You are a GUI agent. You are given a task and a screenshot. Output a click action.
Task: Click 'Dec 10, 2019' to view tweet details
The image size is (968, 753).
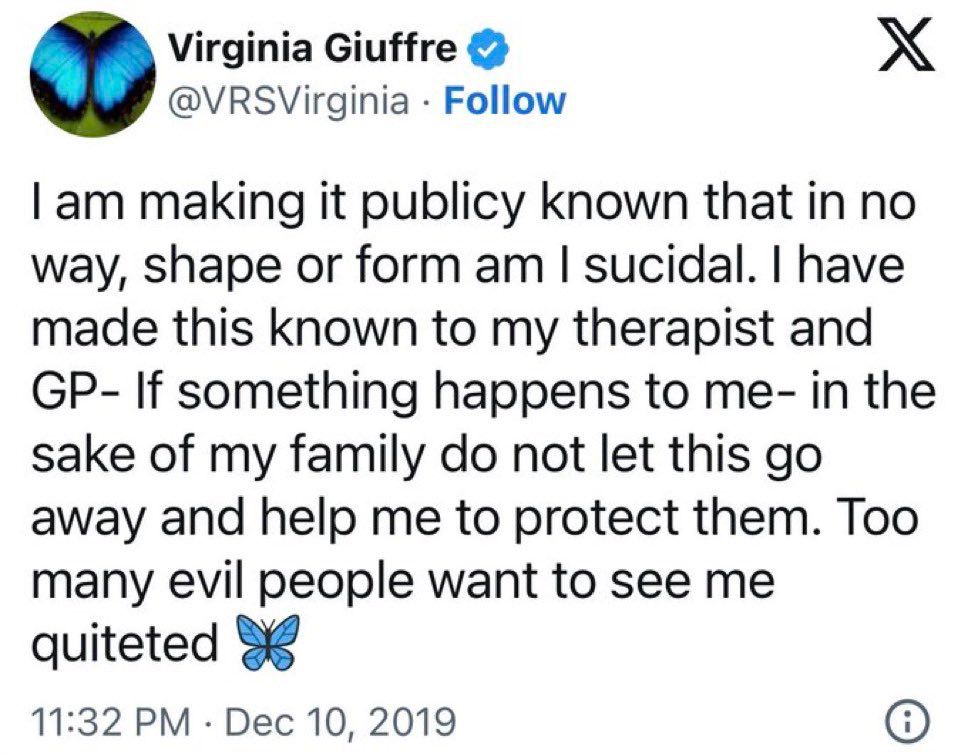pyautogui.click(x=340, y=719)
